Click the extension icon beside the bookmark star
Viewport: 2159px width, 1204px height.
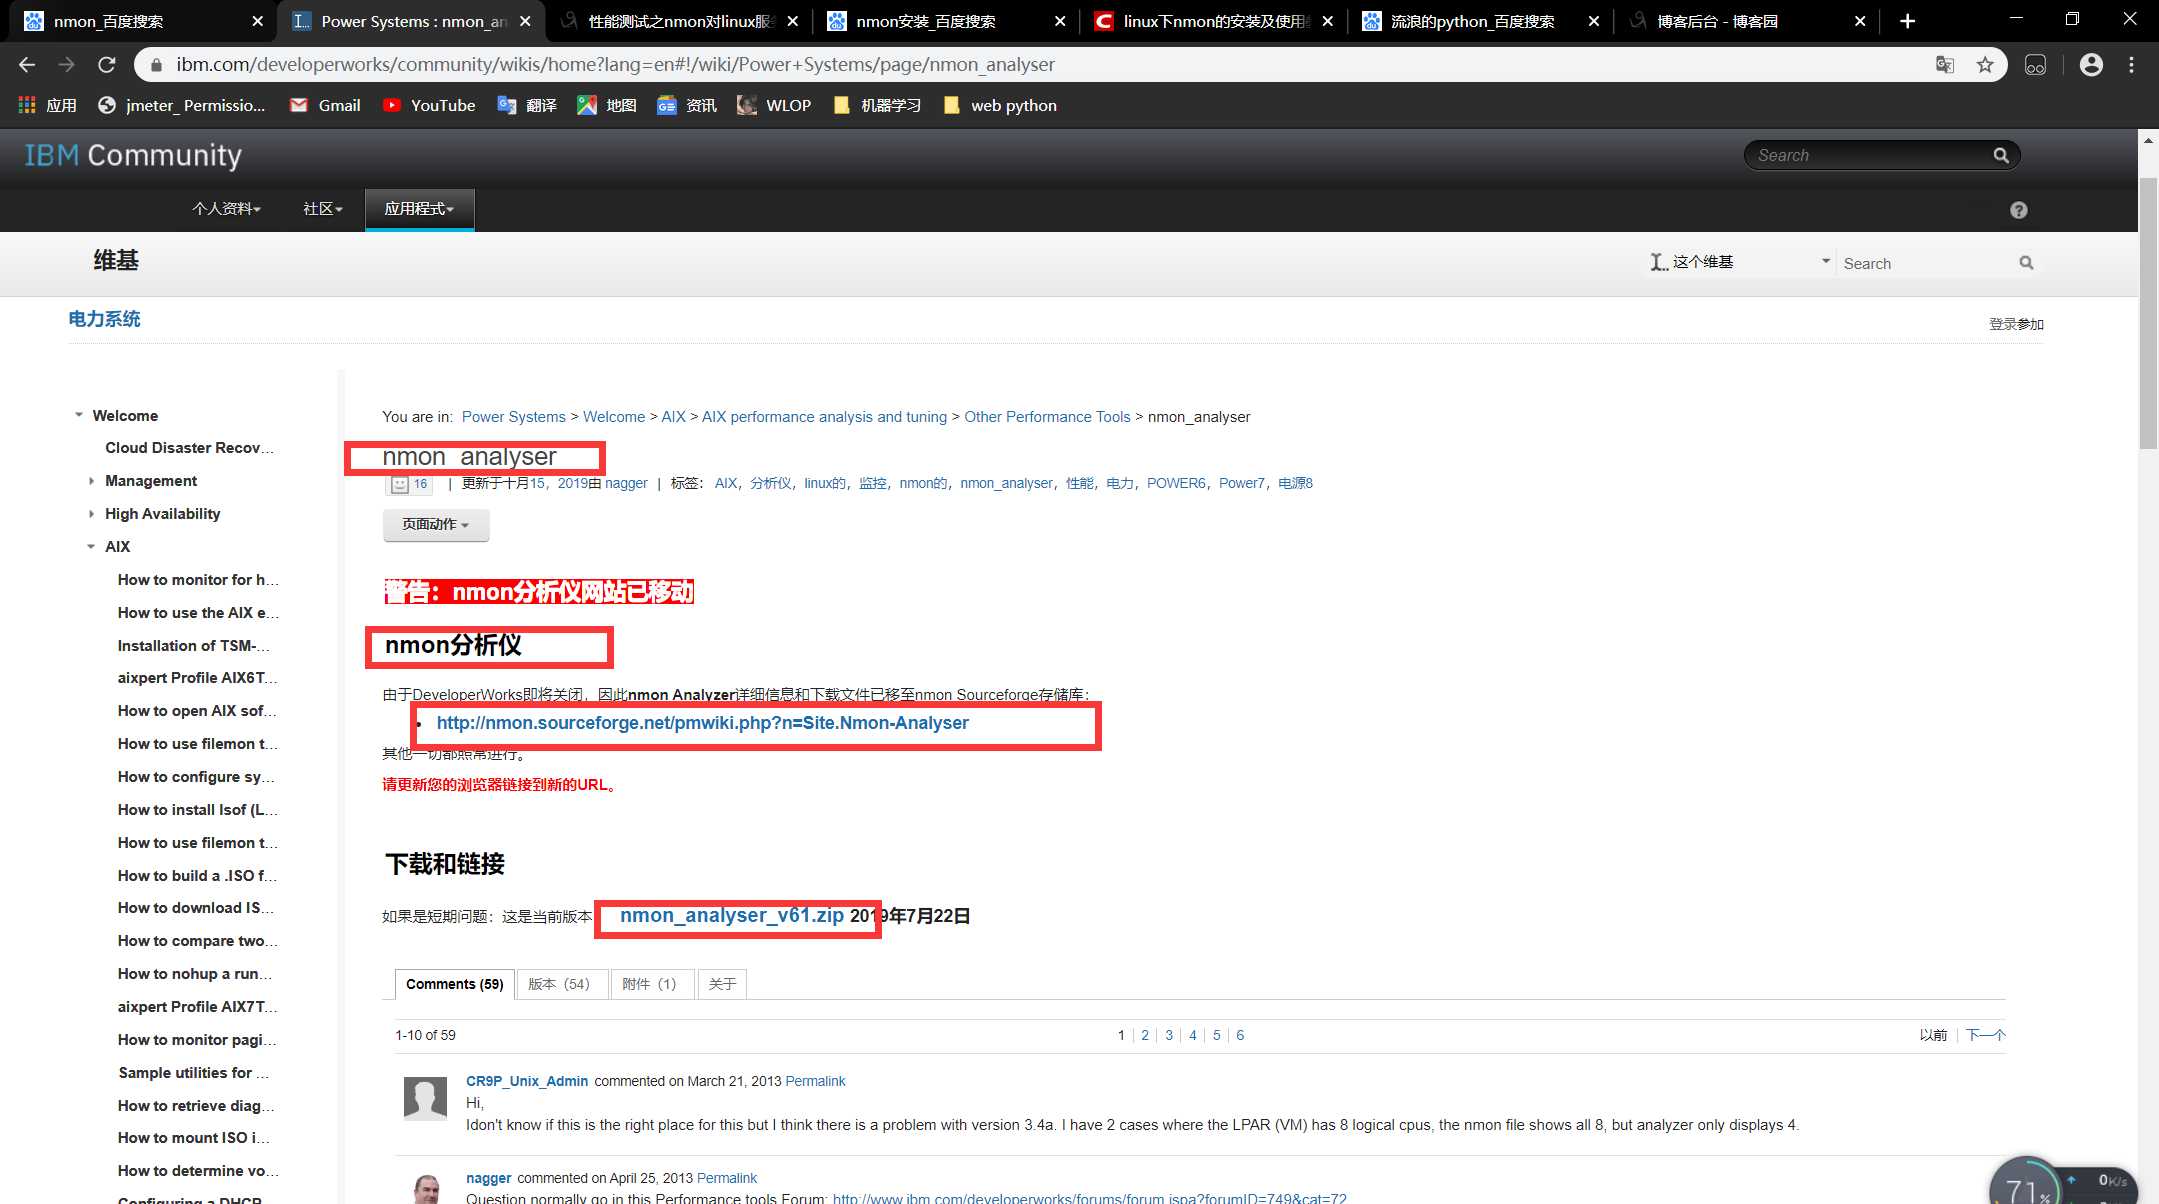coord(2035,65)
